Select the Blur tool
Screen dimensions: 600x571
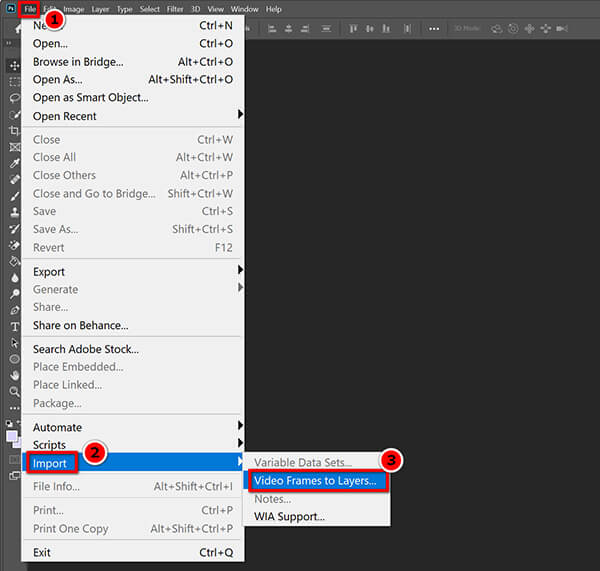click(15, 277)
